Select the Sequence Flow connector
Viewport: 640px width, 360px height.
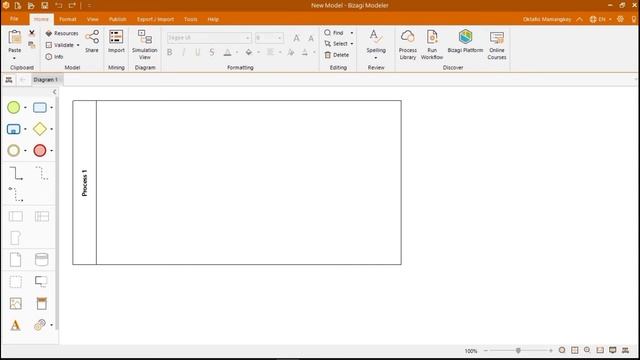click(16, 173)
